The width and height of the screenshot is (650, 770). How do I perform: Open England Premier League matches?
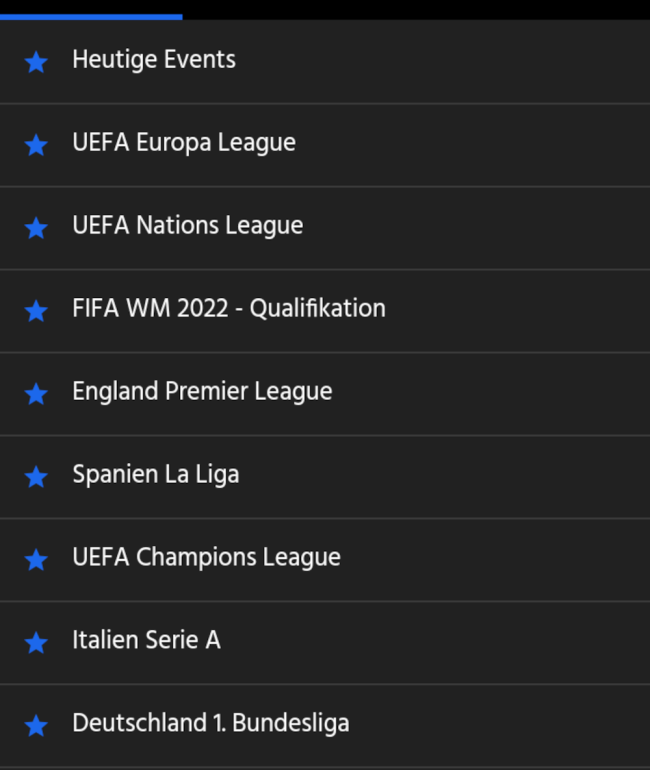click(202, 392)
